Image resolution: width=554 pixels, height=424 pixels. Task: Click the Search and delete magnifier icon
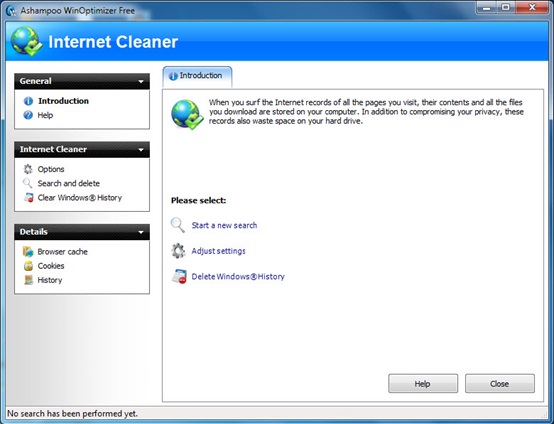28,183
